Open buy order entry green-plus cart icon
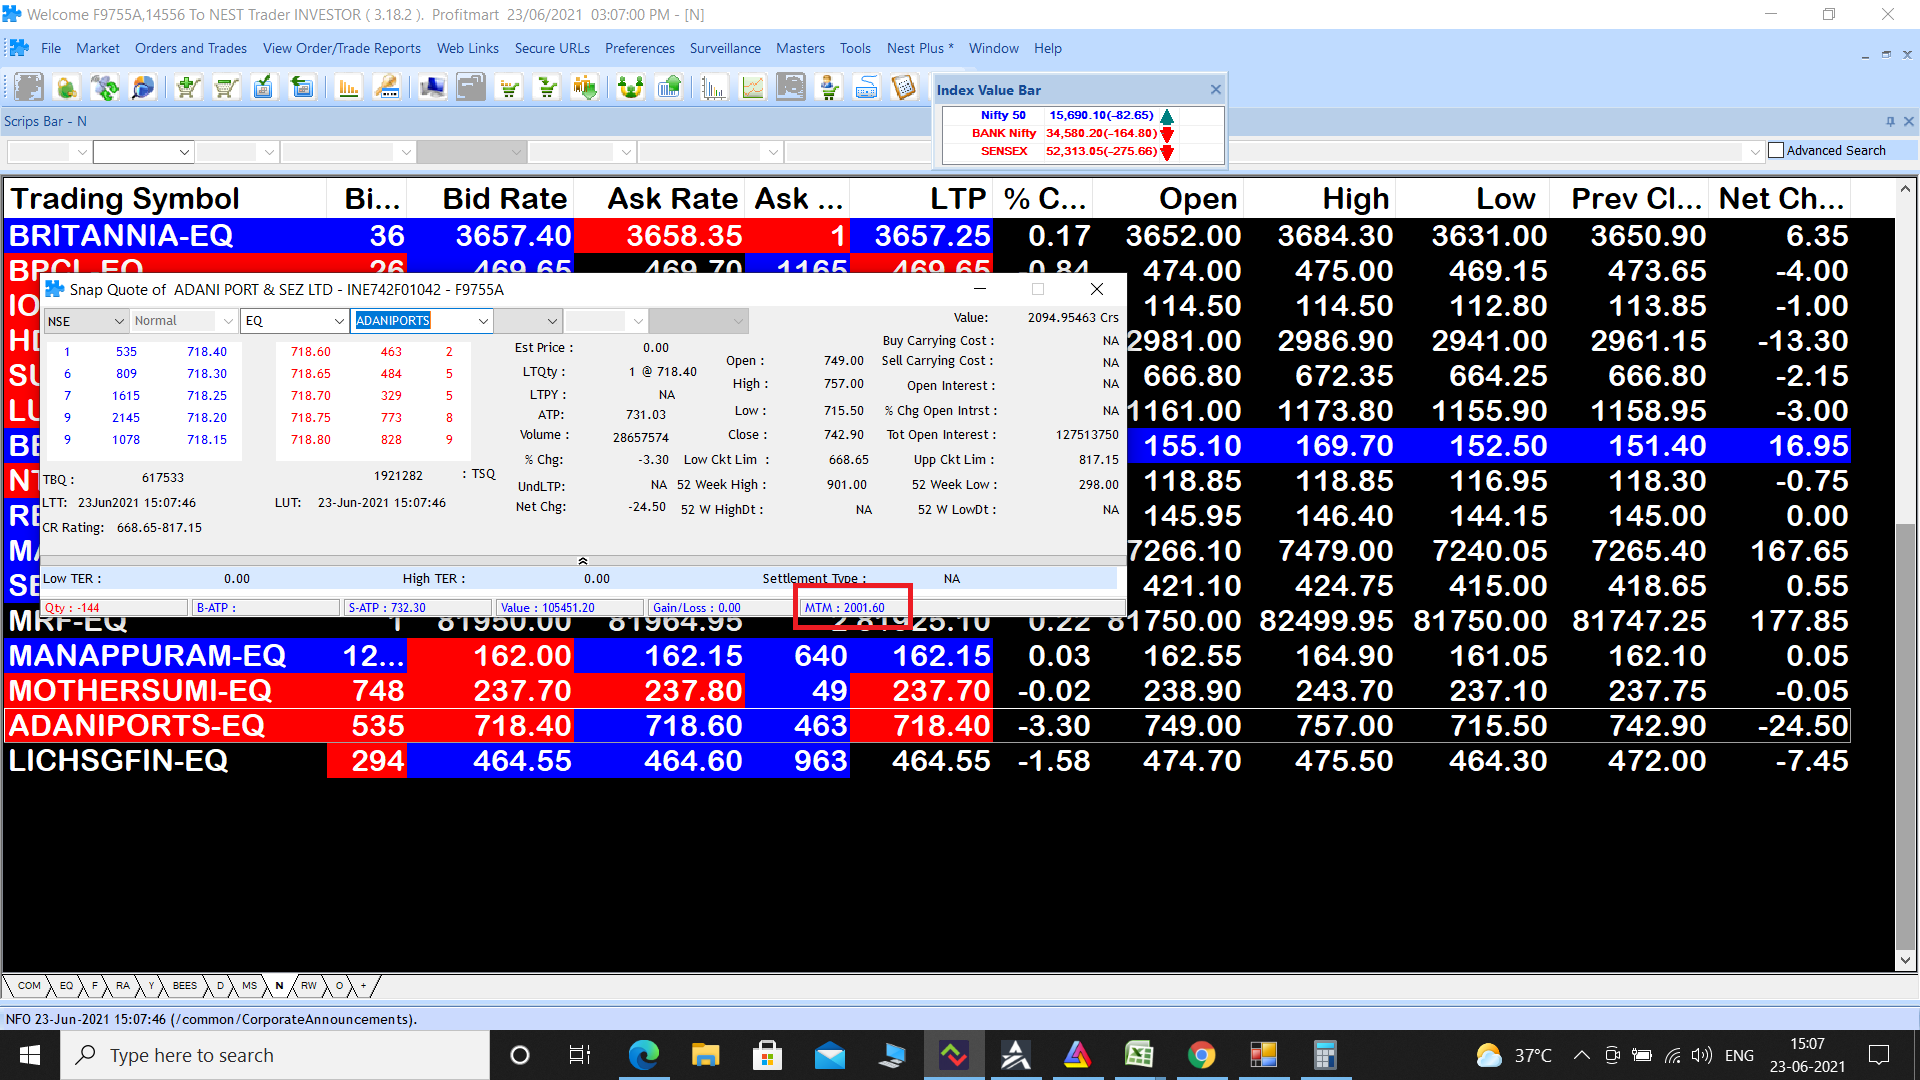The height and width of the screenshot is (1080, 1920). pyautogui.click(x=188, y=88)
